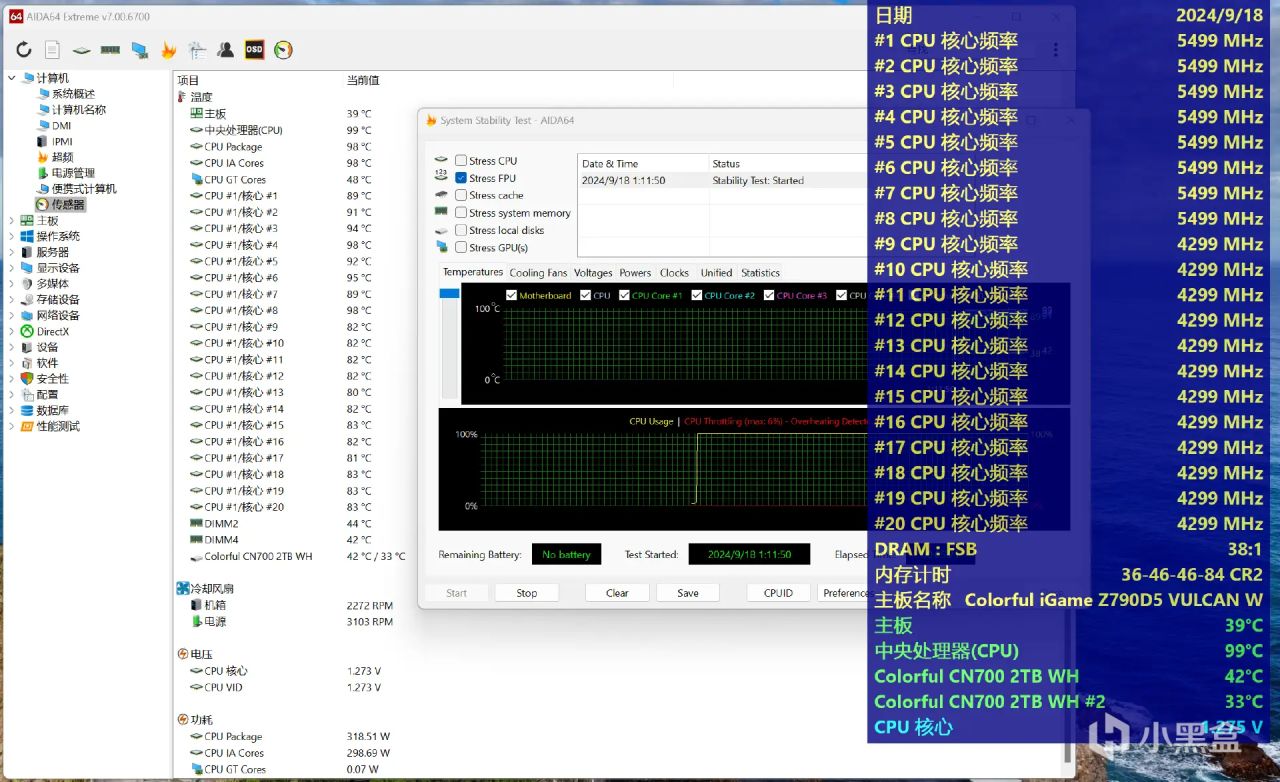Expand the DirectX tree node
This screenshot has width=1280, height=782.
(12, 331)
